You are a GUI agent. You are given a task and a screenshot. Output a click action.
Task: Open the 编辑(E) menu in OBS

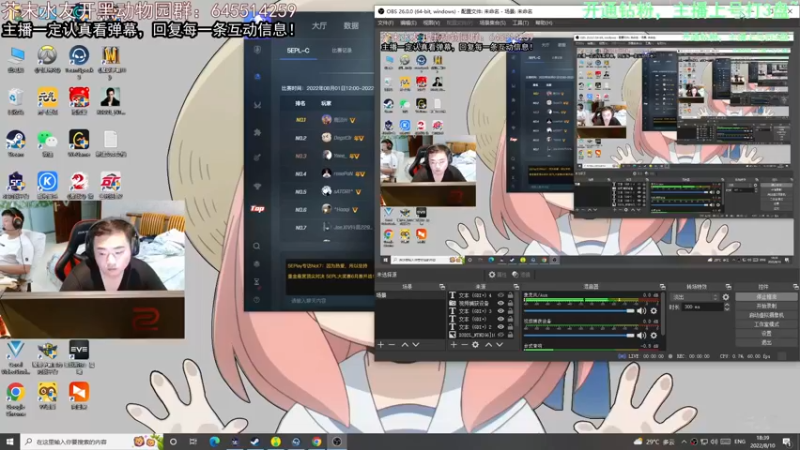408,23
